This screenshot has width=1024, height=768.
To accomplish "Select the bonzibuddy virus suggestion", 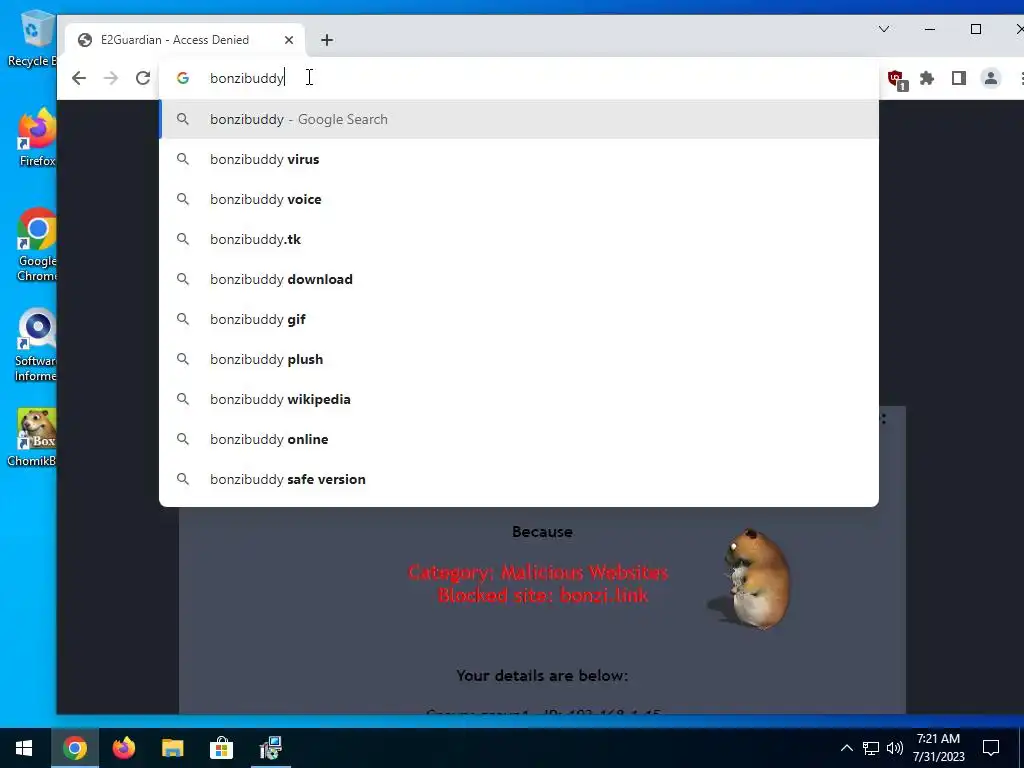I will click(x=519, y=159).
